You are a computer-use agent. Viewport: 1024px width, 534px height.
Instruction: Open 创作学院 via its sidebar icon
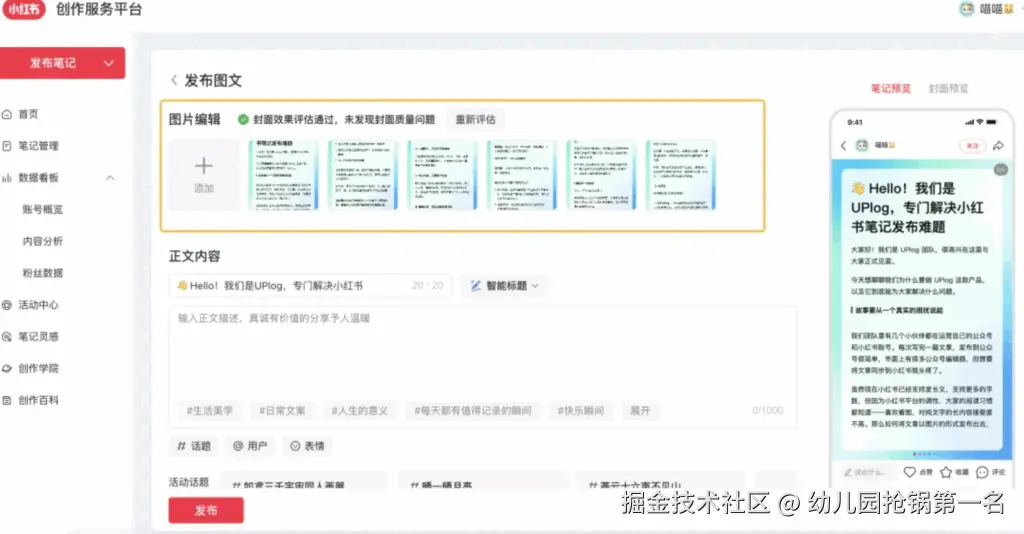click(7, 368)
